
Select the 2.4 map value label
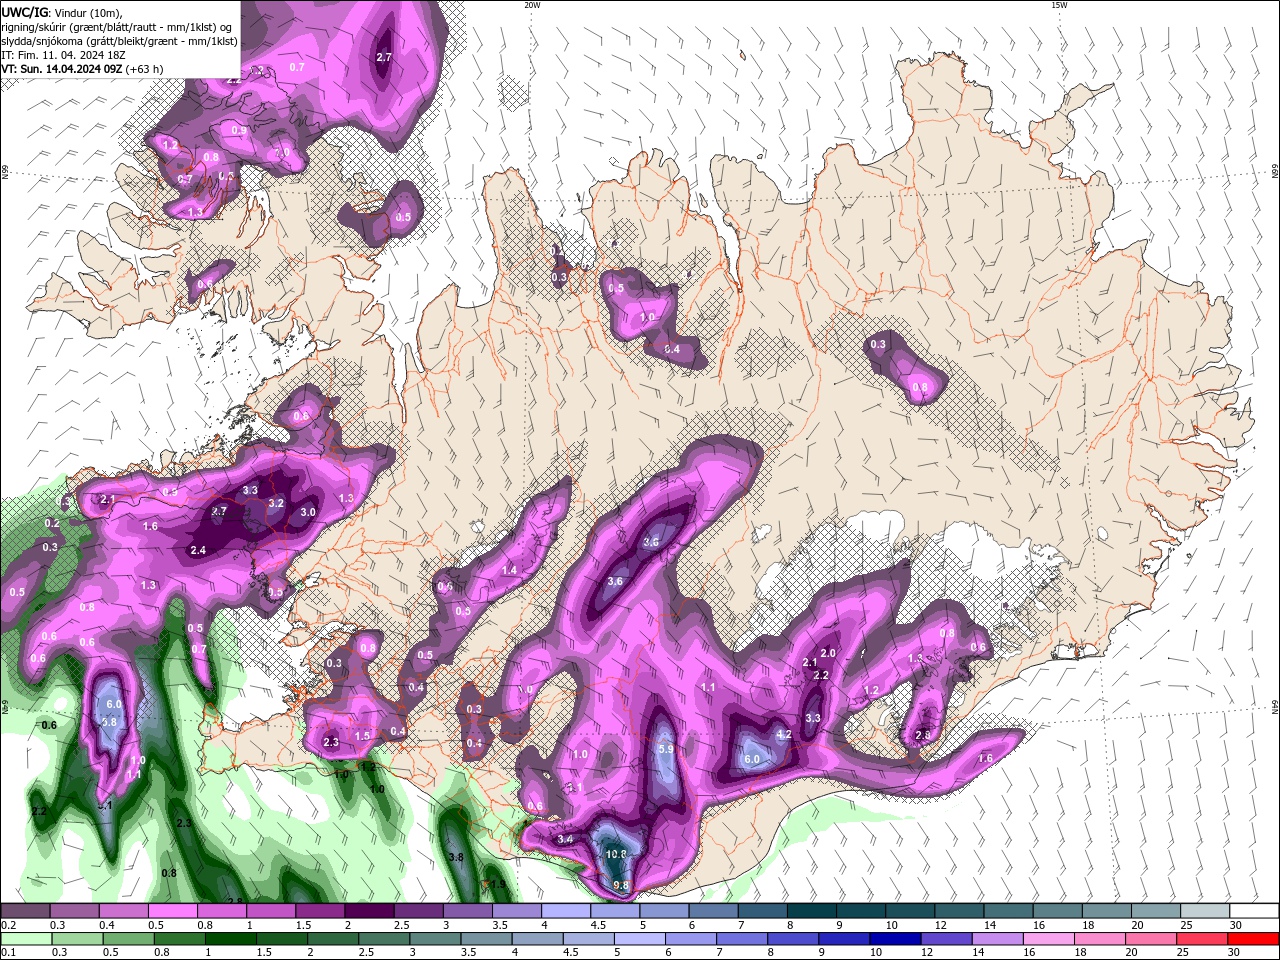coord(198,551)
